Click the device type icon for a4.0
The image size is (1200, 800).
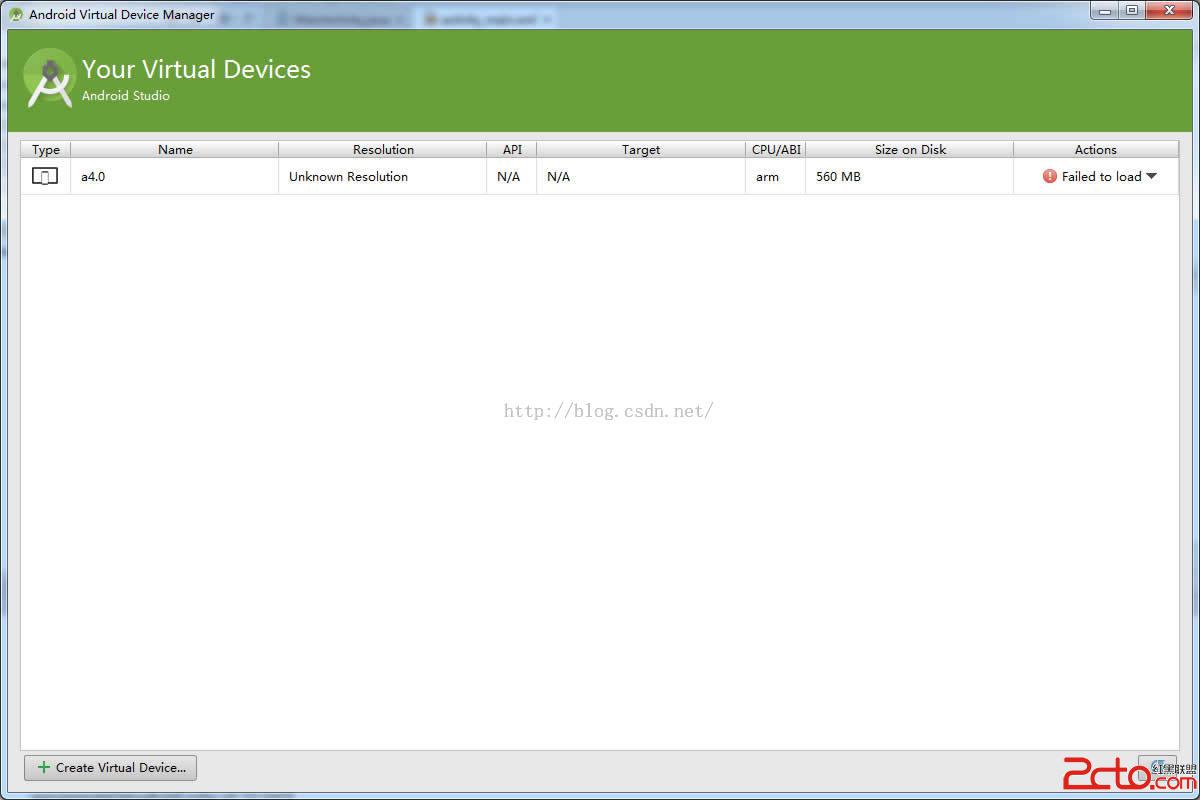tap(45, 177)
